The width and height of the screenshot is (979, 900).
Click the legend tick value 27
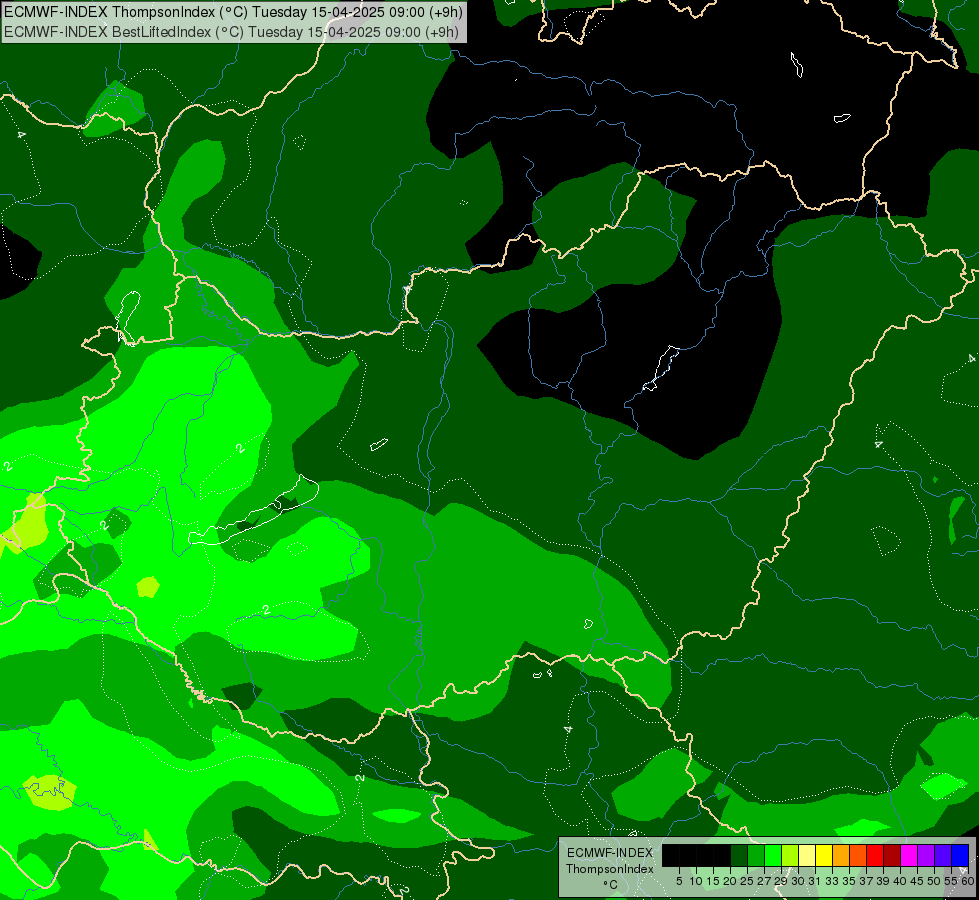point(764,881)
